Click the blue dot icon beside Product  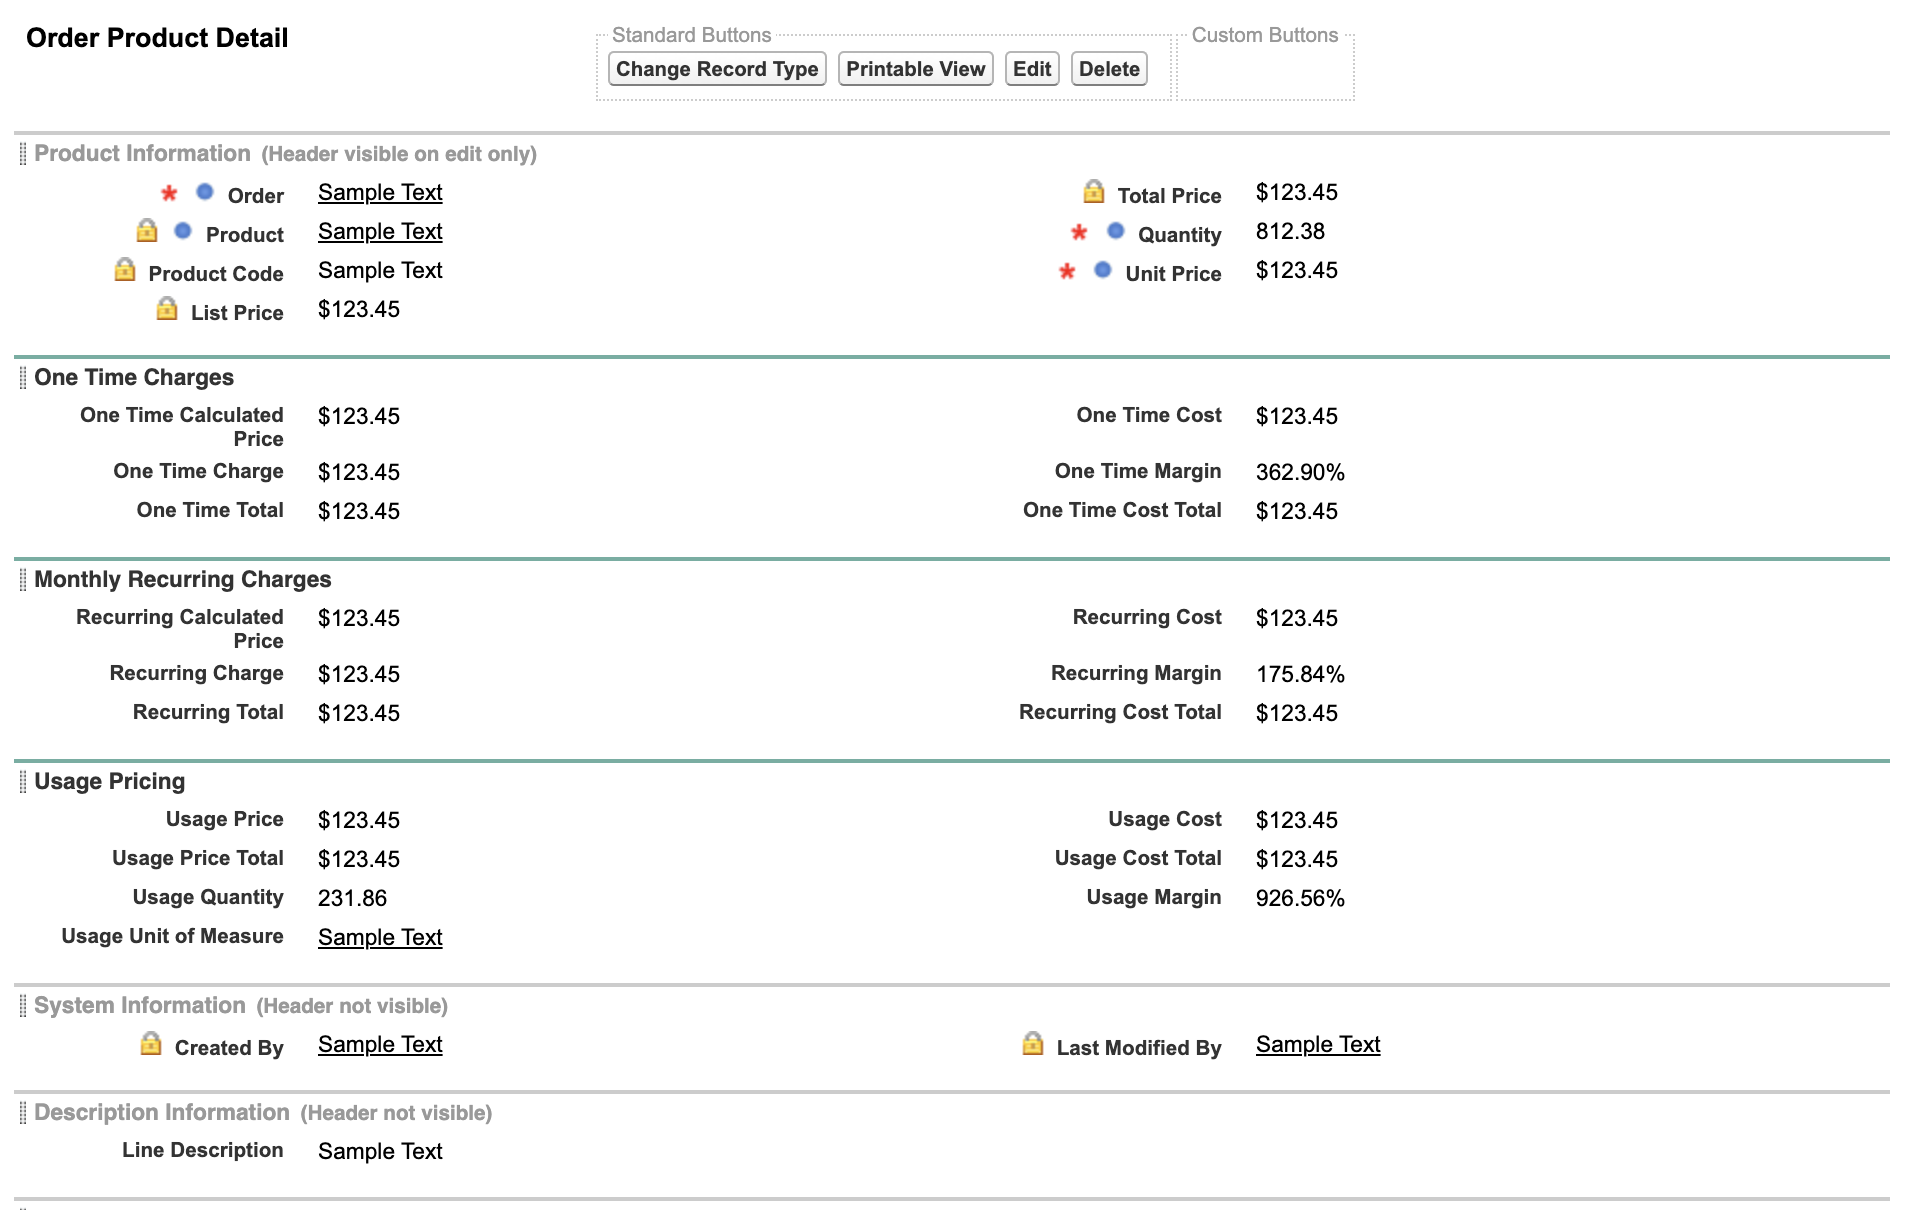[x=183, y=231]
